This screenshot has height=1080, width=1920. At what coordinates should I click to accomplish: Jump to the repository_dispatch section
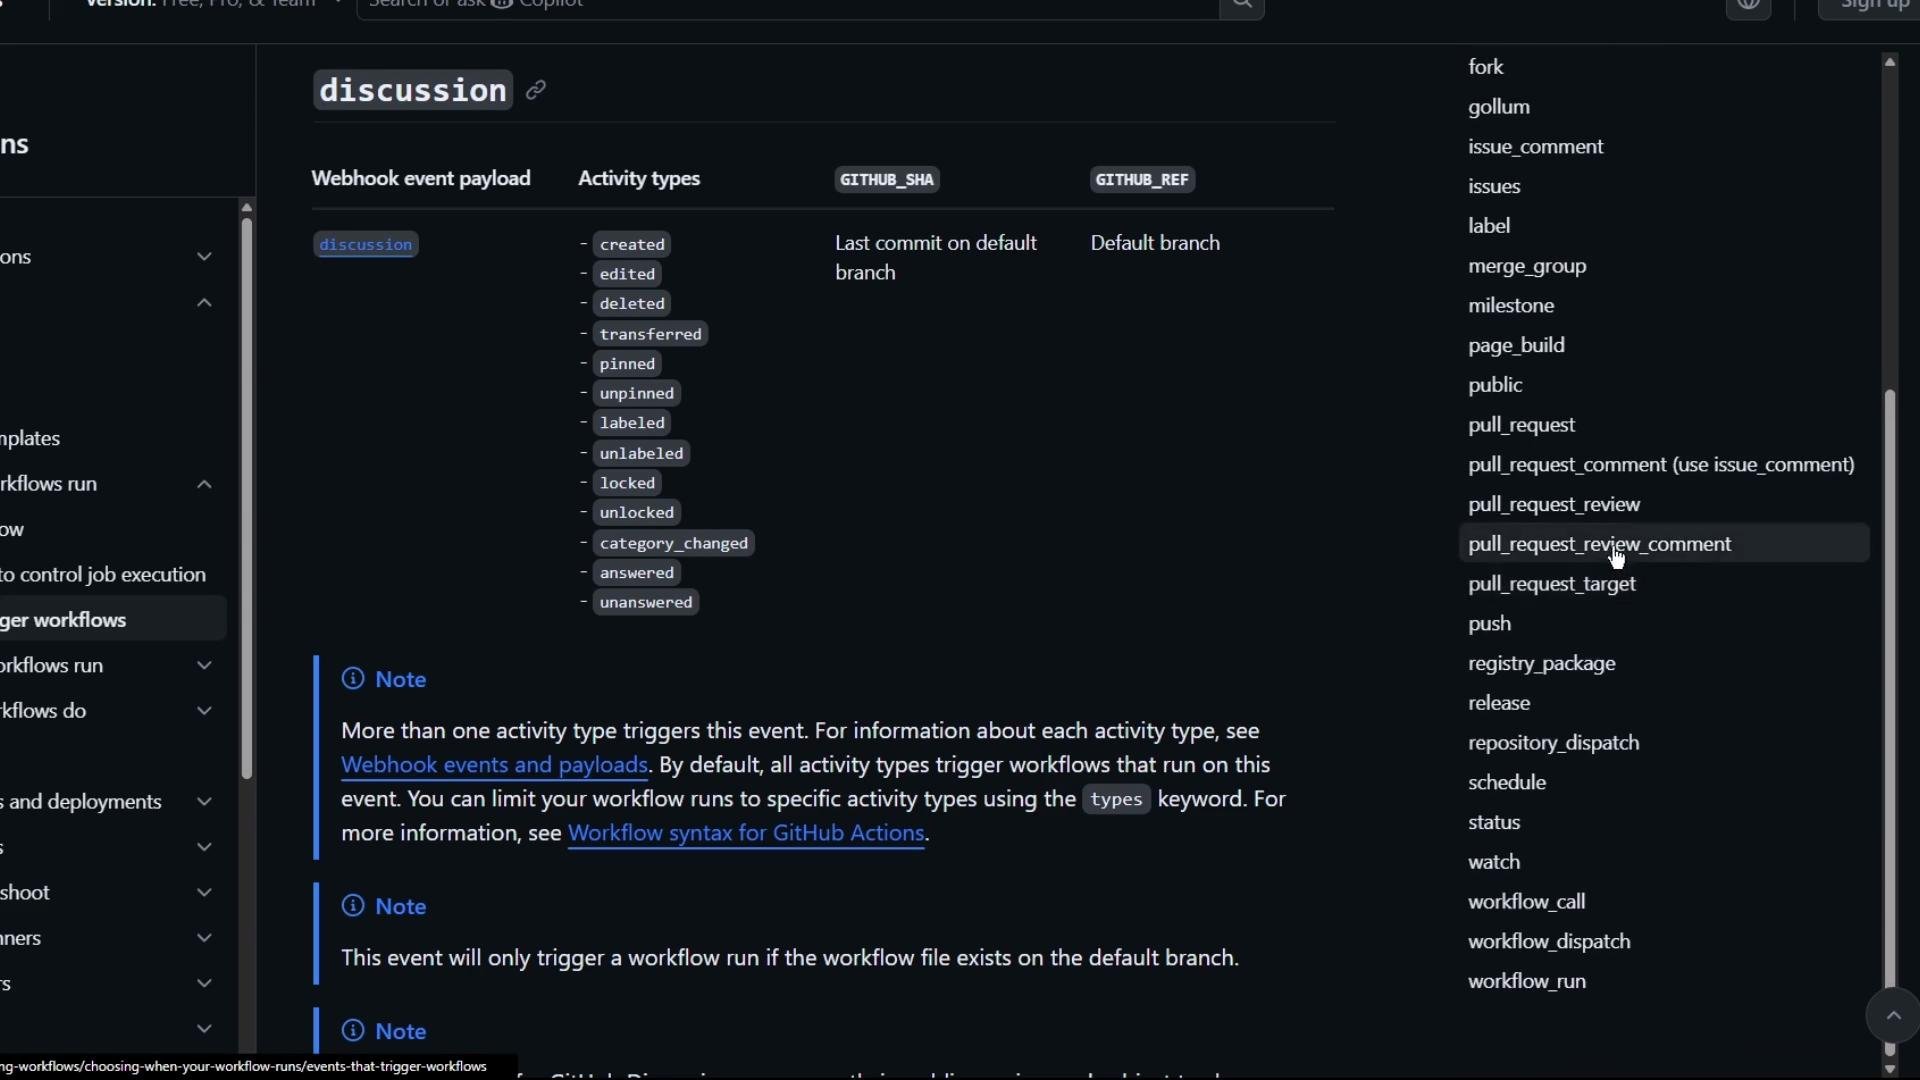1553,743
